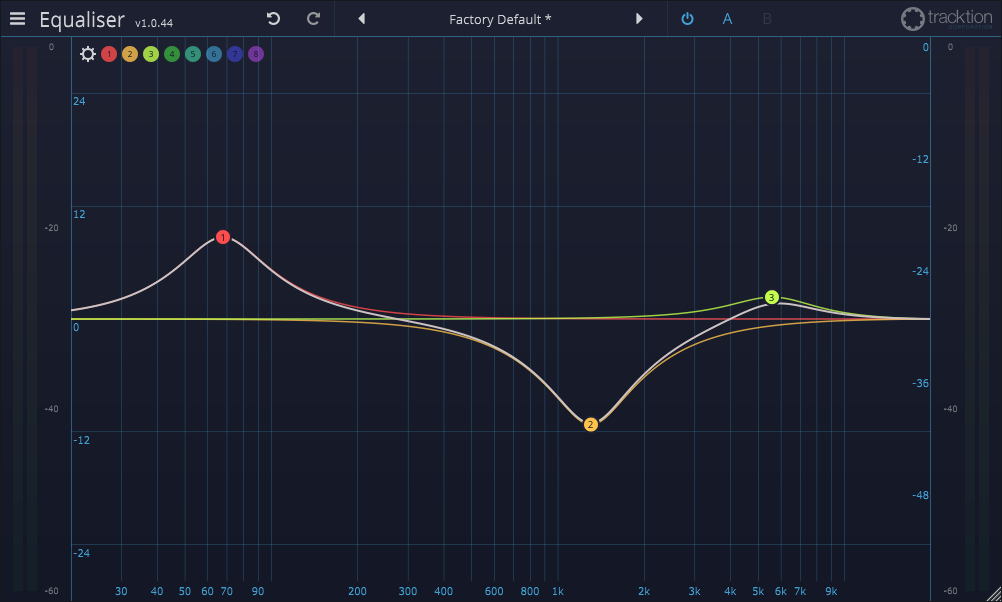The height and width of the screenshot is (602, 1002).
Task: Click the undo arrow icon
Action: click(x=273, y=19)
